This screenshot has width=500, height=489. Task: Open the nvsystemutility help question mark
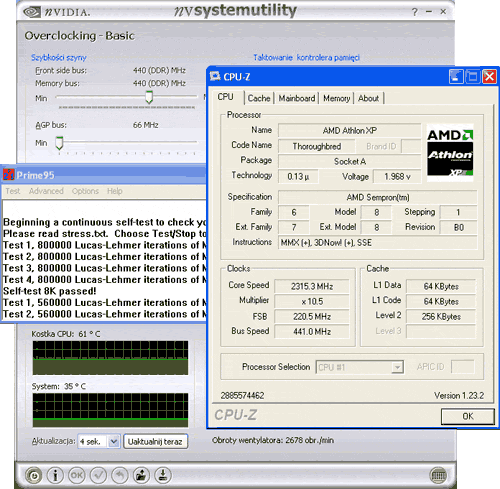(414, 12)
